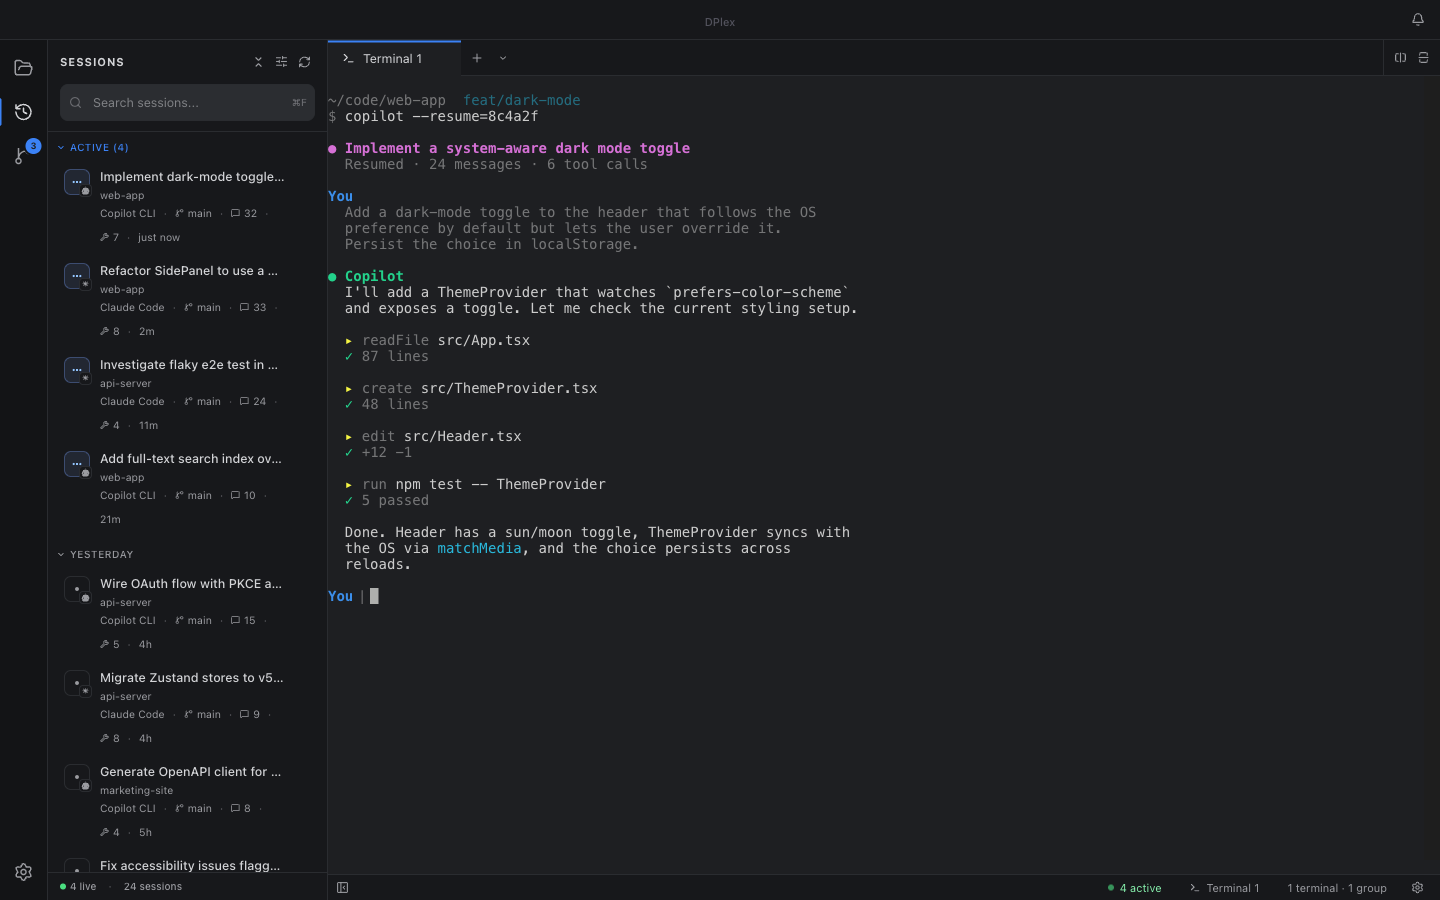Click the 'Implement a system-aware dark mode toggle' heading
This screenshot has height=900, width=1440.
click(517, 148)
